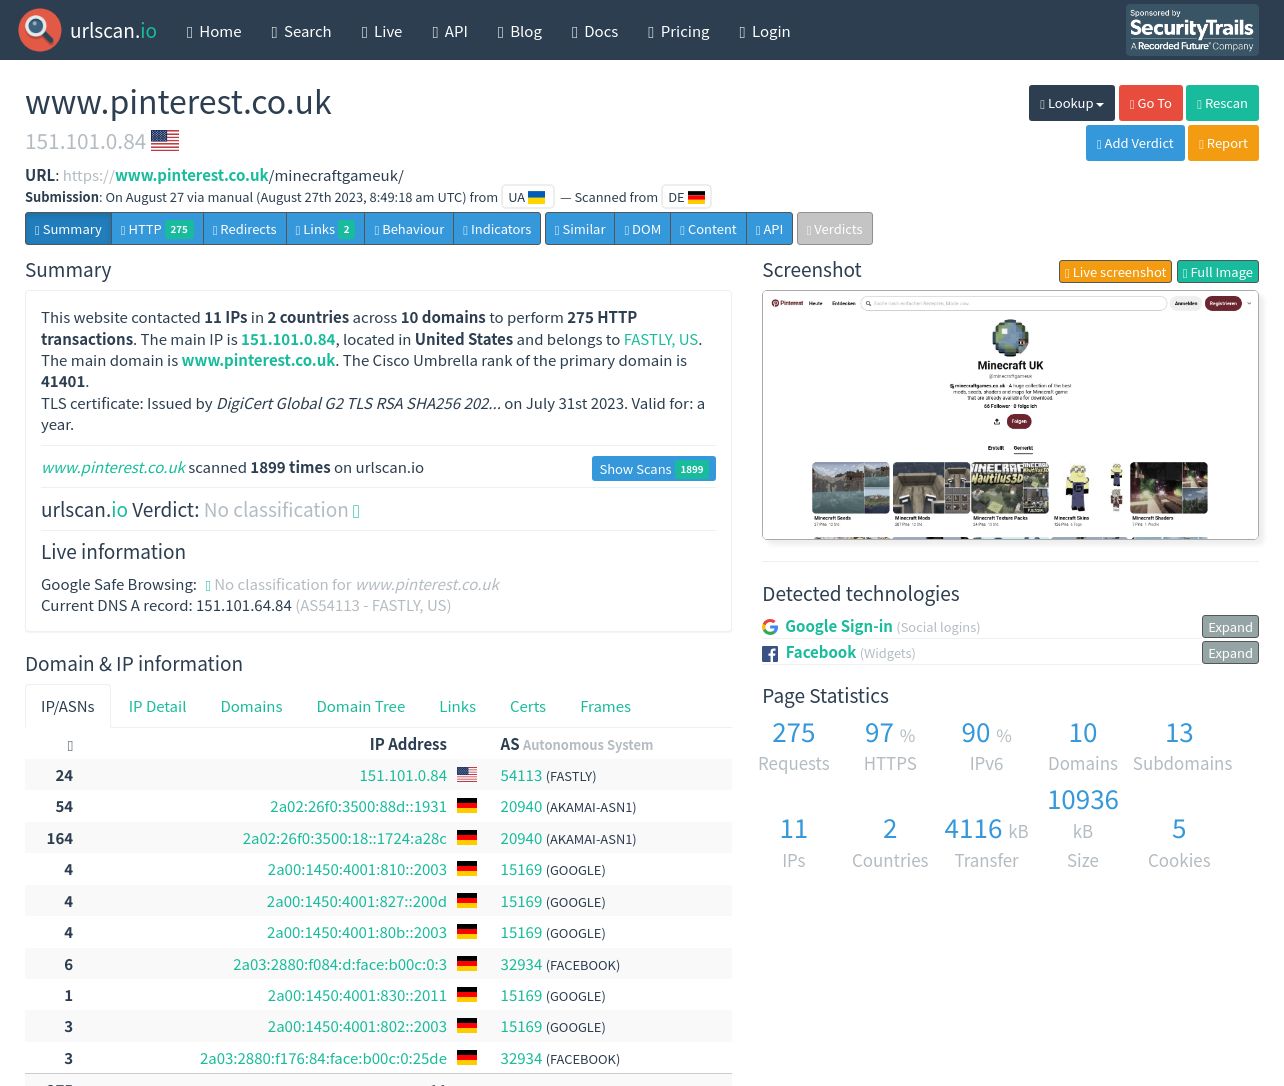Switch to the Similar tab
The width and height of the screenshot is (1284, 1086).
click(x=580, y=229)
